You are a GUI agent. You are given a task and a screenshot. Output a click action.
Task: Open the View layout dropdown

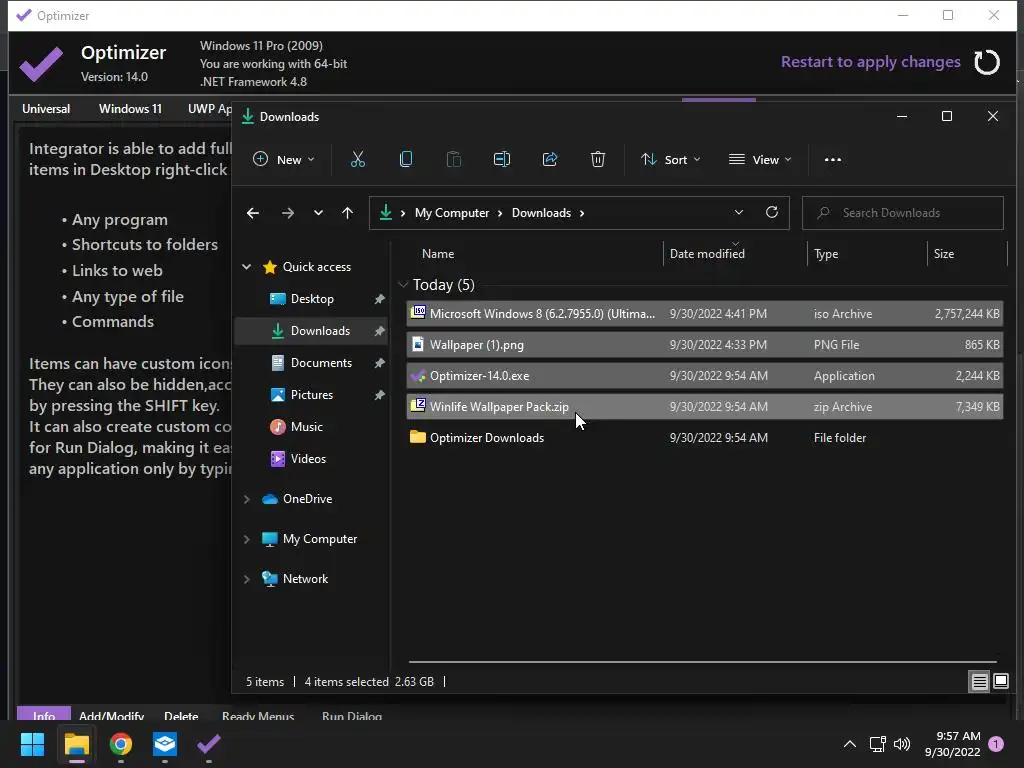click(x=760, y=159)
